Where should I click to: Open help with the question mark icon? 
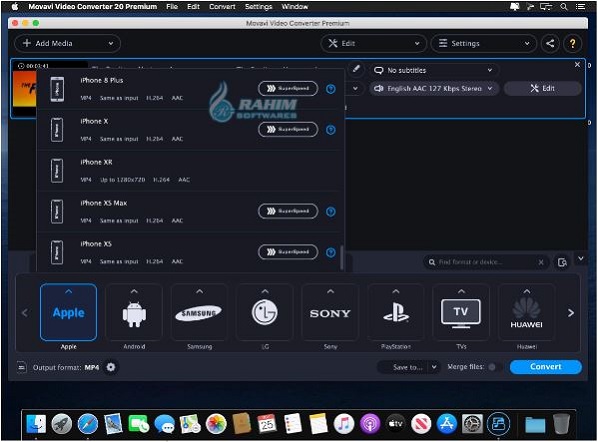pyautogui.click(x=572, y=43)
